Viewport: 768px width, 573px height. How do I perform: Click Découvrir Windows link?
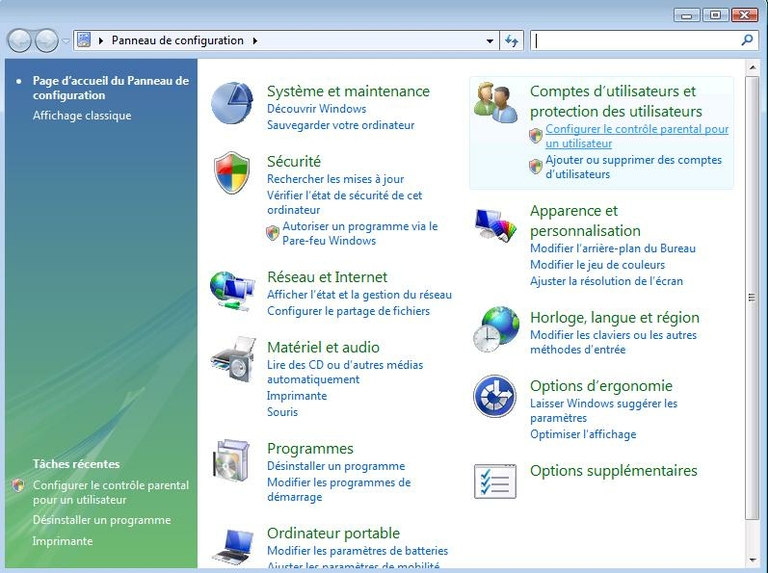pos(316,109)
